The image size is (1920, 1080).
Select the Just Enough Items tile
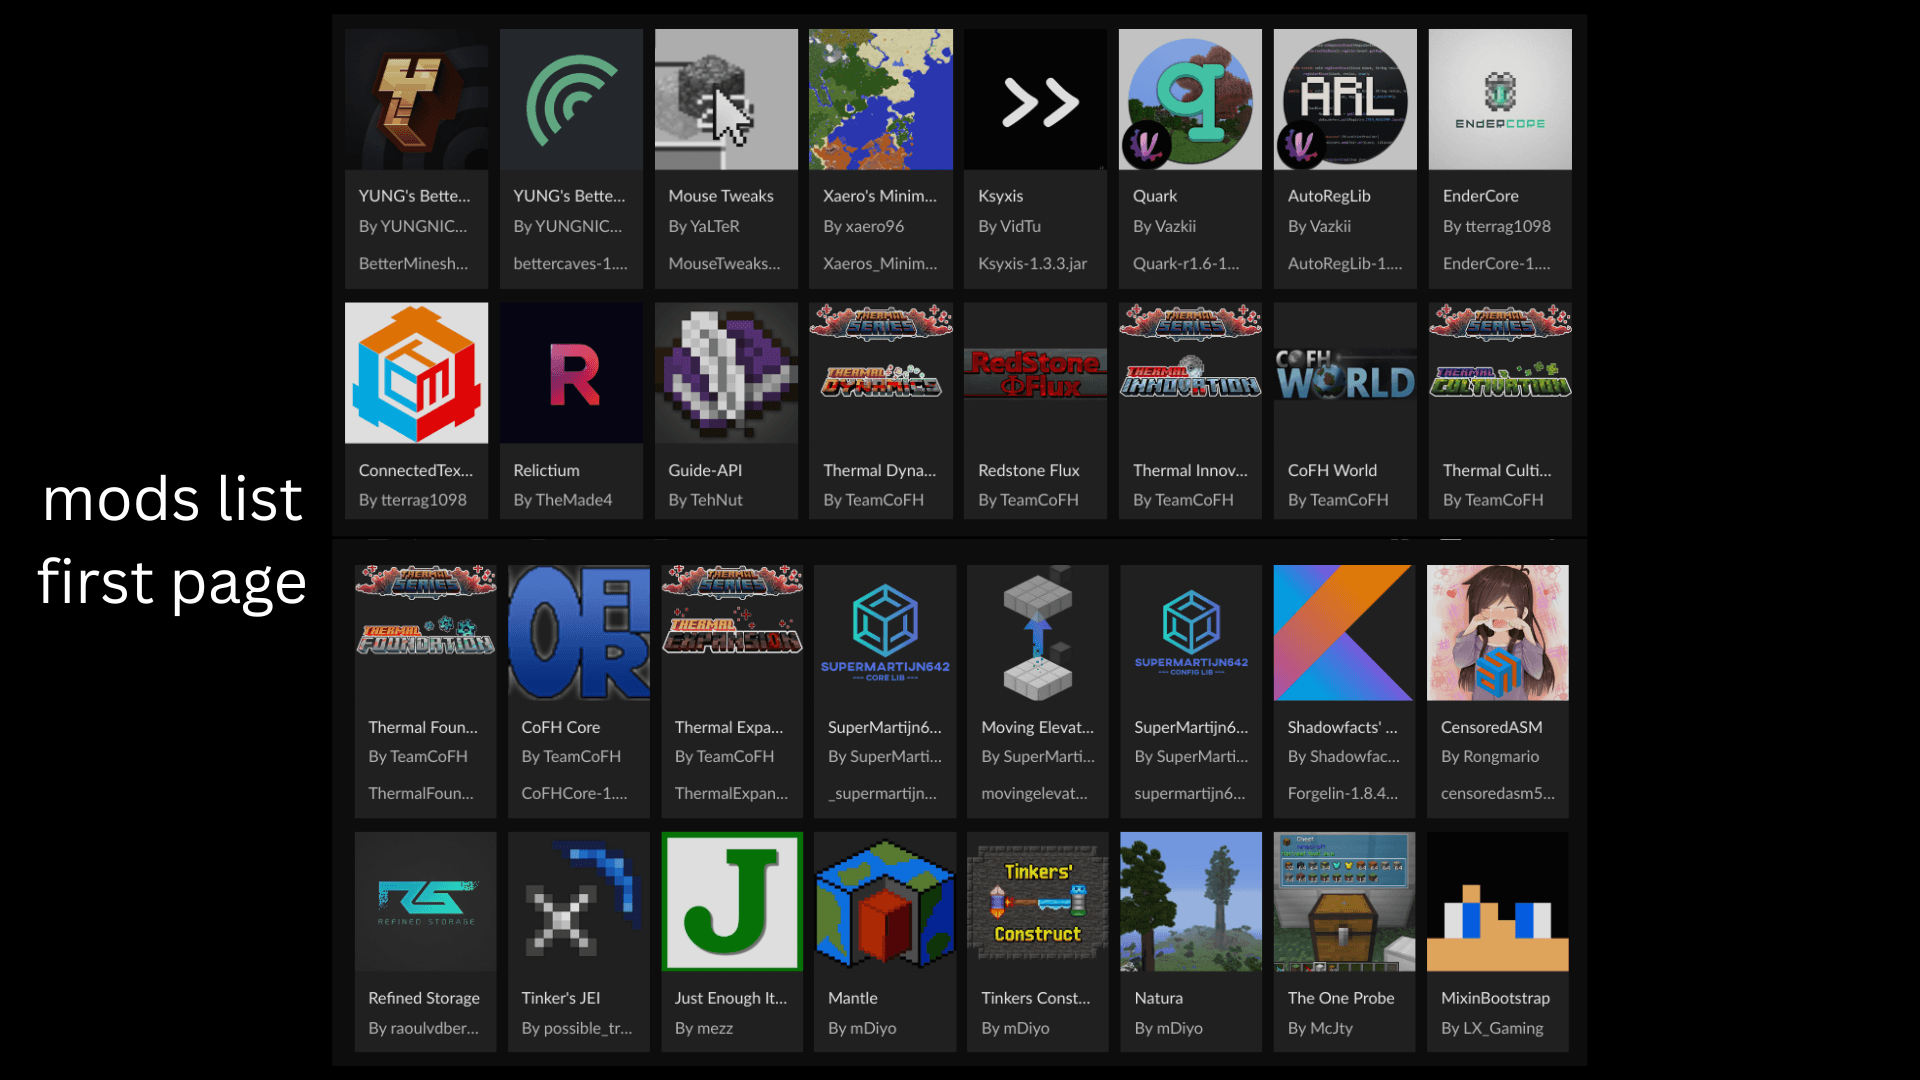click(x=731, y=901)
